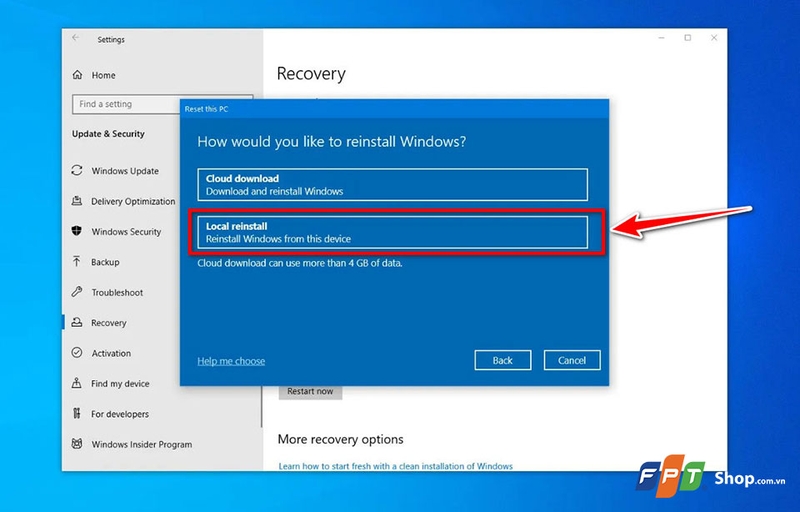This screenshot has width=800, height=512.
Task: Open the Windows Insider Program label
Action: click(142, 444)
